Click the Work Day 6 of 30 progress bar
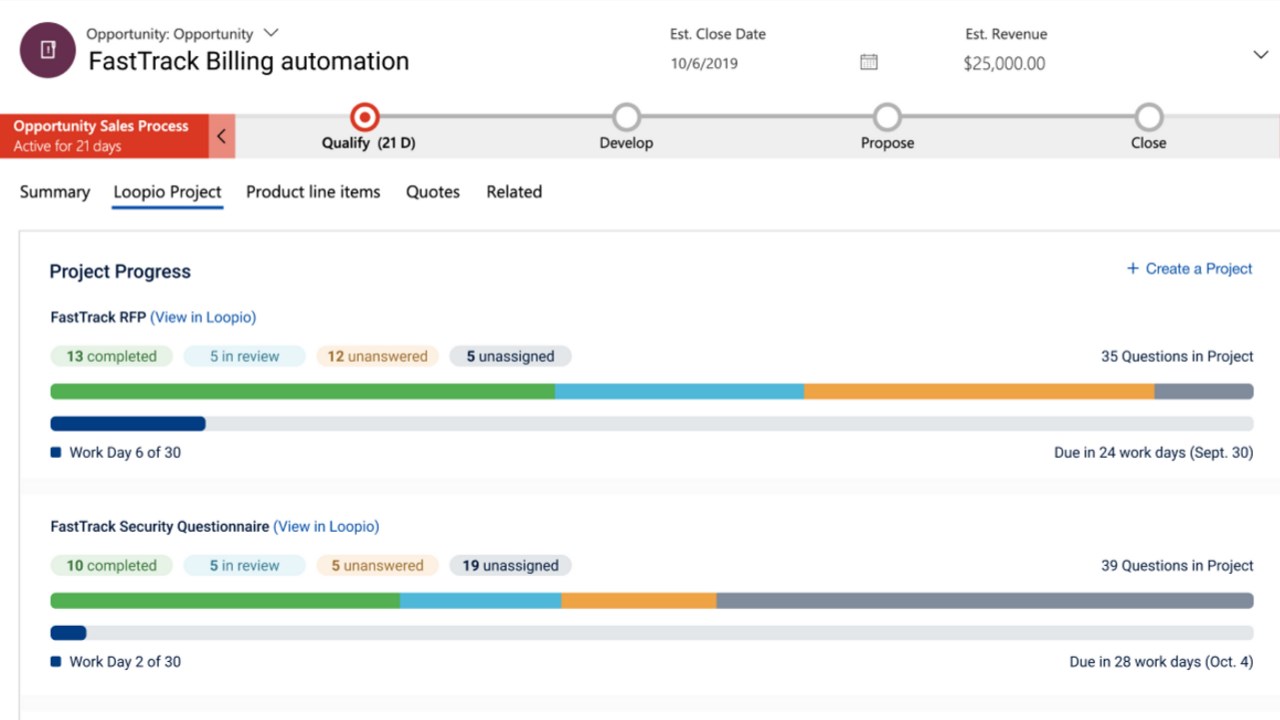The height and width of the screenshot is (720, 1280). point(652,424)
